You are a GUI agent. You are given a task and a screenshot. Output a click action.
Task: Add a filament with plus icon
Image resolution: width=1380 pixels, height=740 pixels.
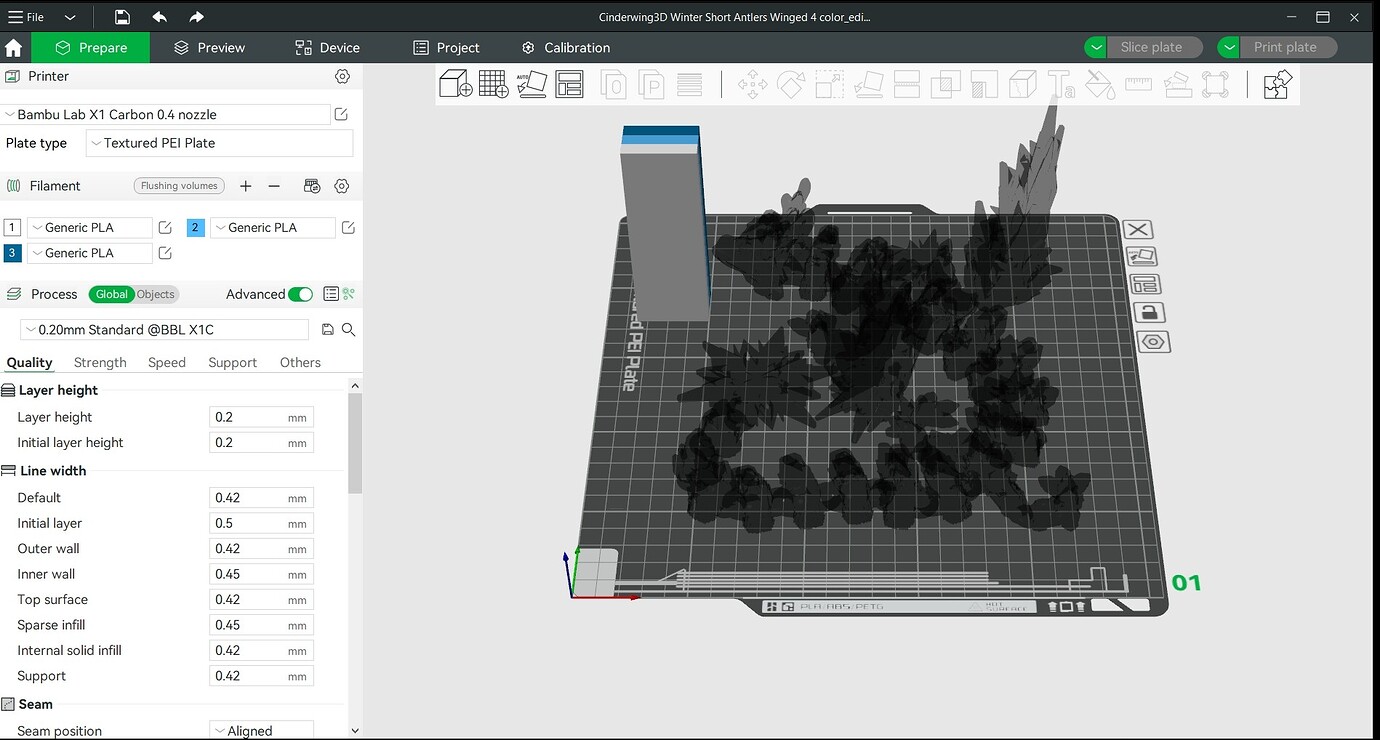tap(245, 186)
